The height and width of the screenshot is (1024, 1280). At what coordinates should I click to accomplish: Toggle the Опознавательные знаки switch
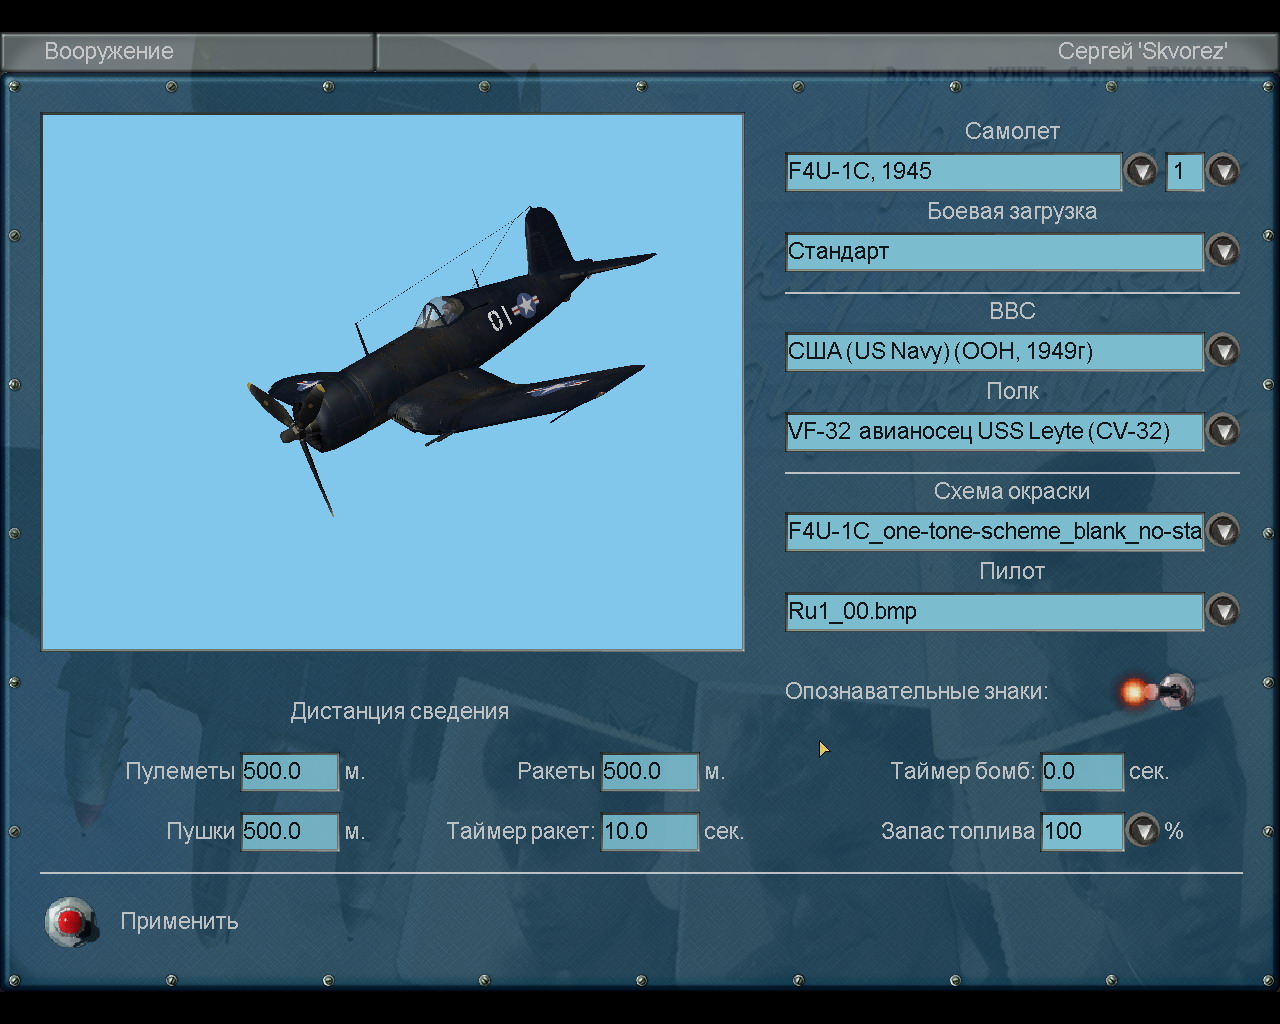coord(1160,691)
